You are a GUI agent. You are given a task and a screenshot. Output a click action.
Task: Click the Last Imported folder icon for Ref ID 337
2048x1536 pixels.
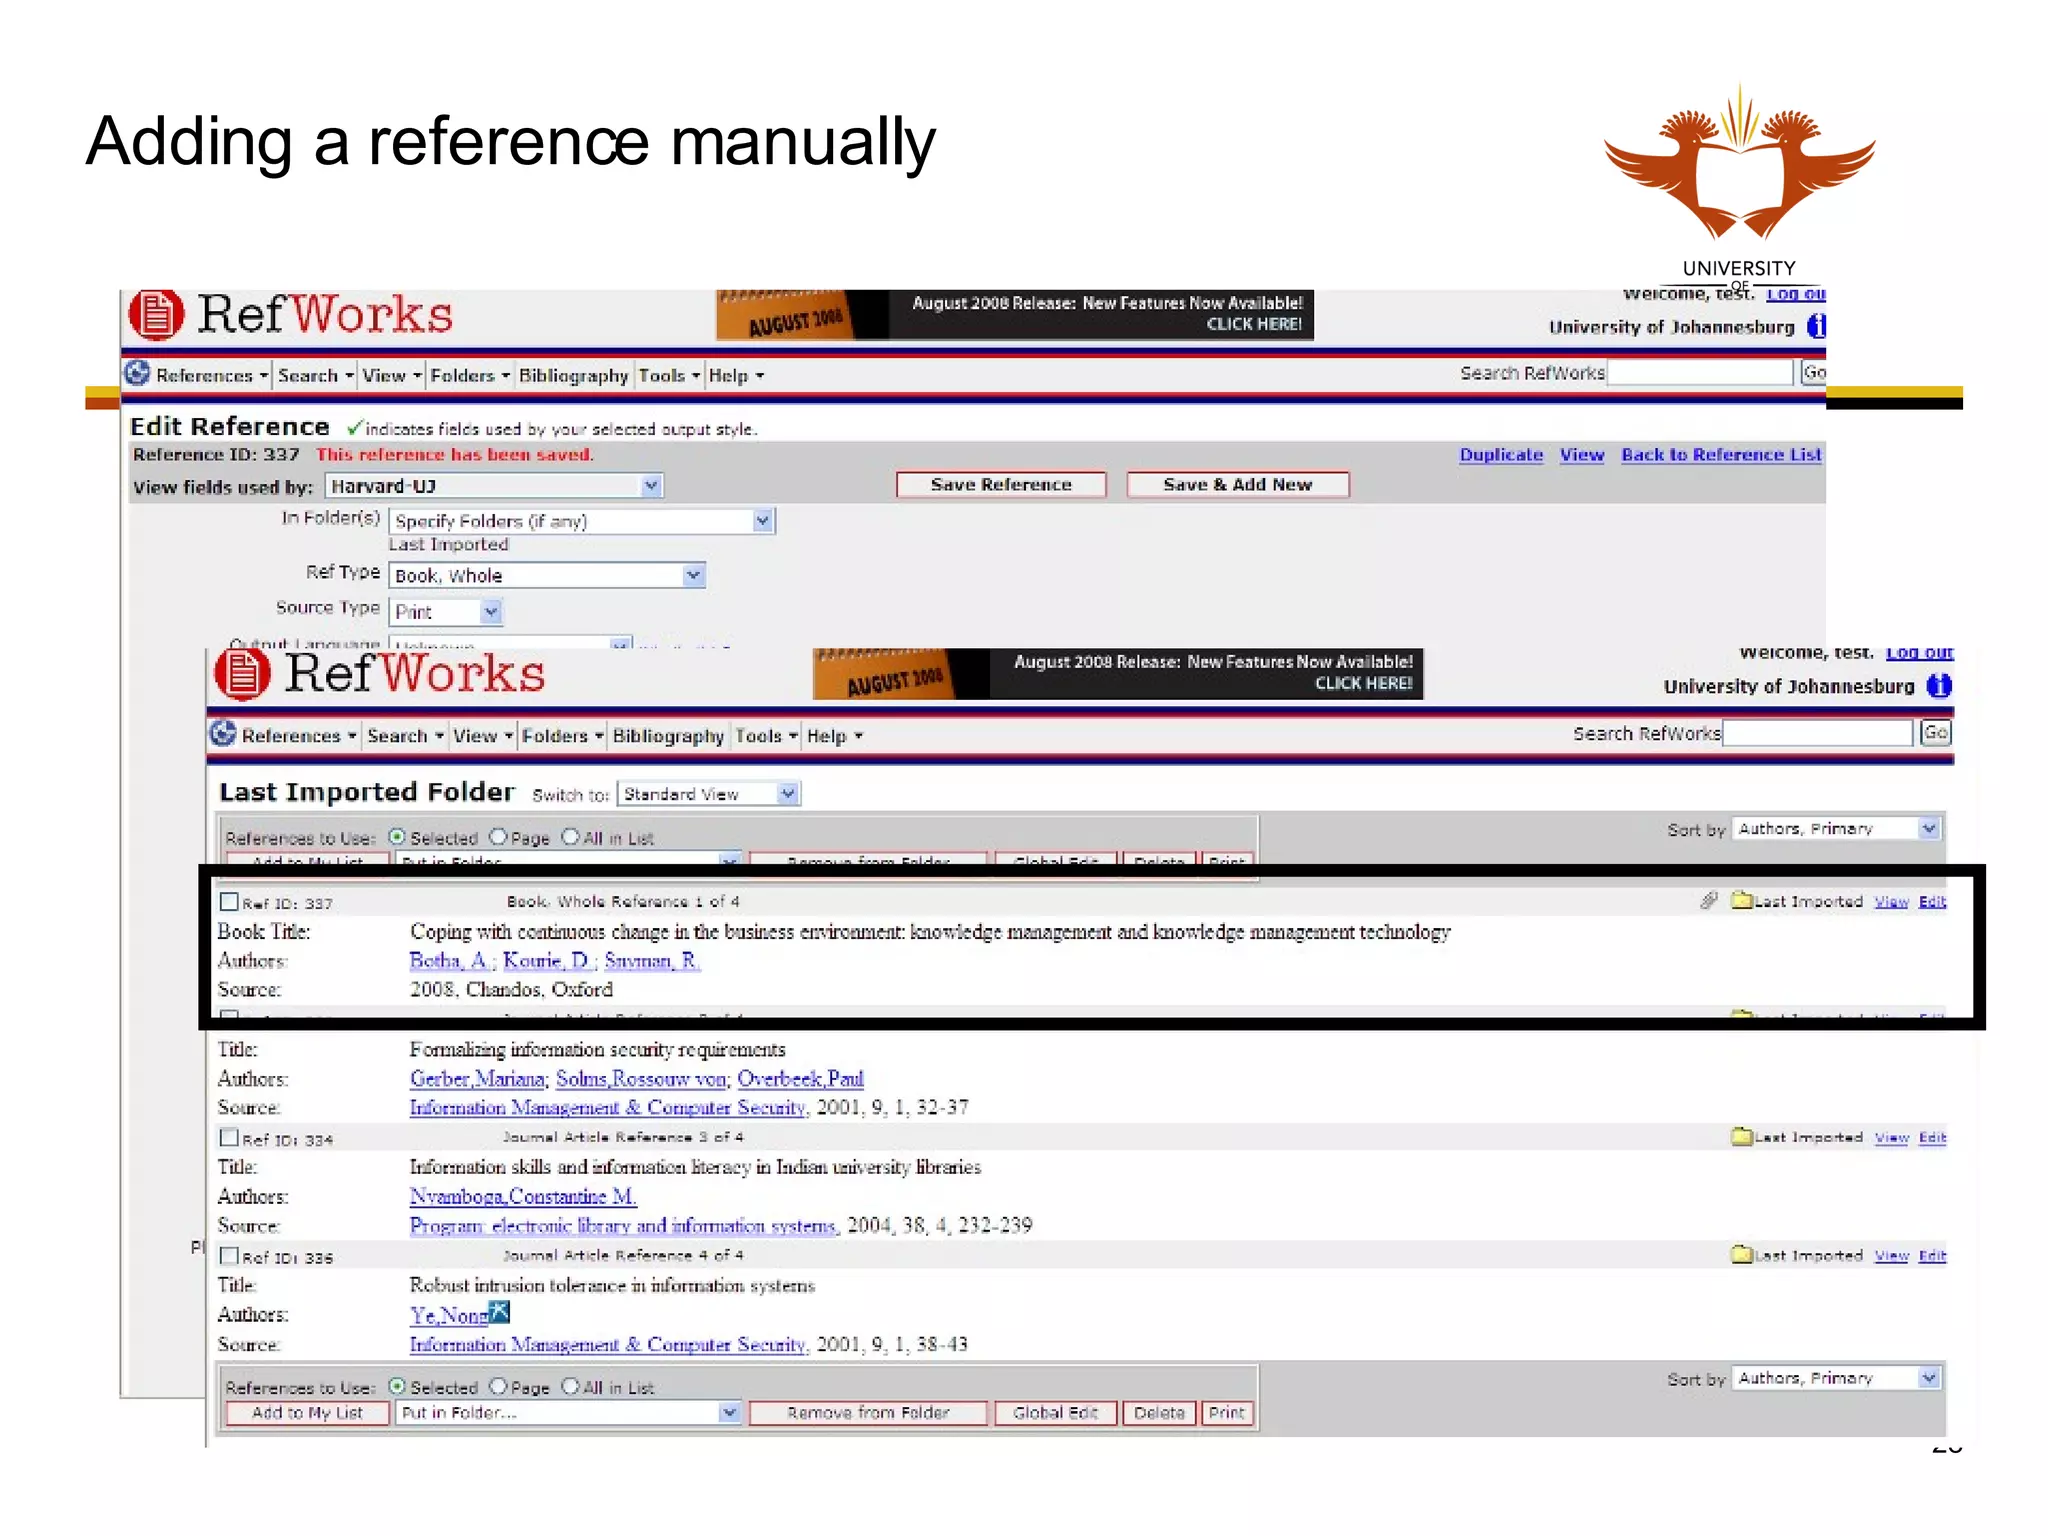[1742, 900]
